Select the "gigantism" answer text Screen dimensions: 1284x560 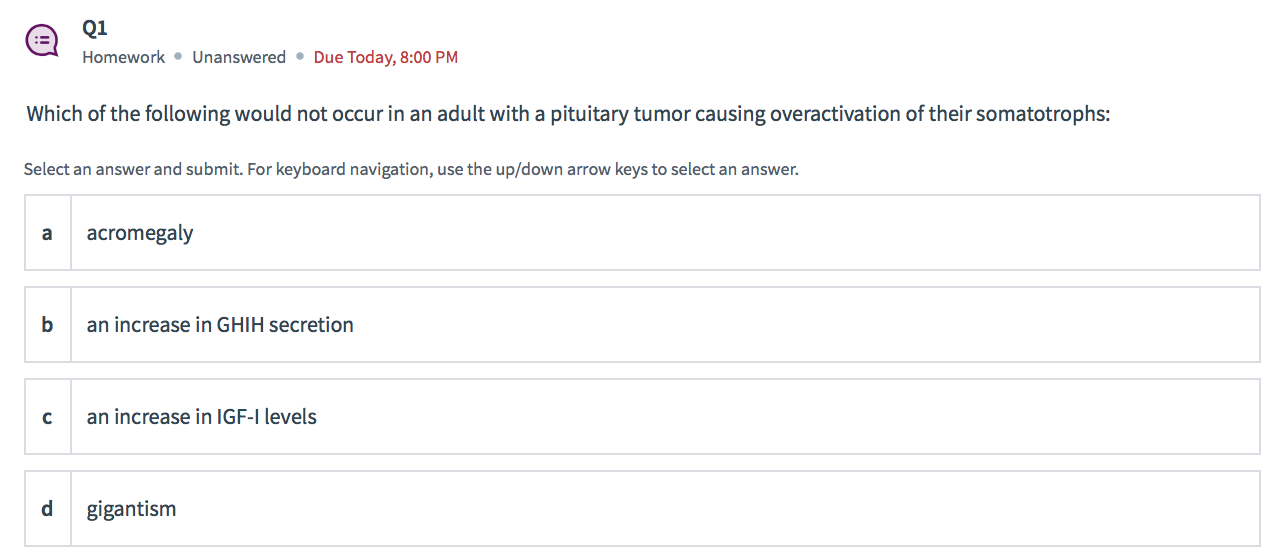pos(131,509)
